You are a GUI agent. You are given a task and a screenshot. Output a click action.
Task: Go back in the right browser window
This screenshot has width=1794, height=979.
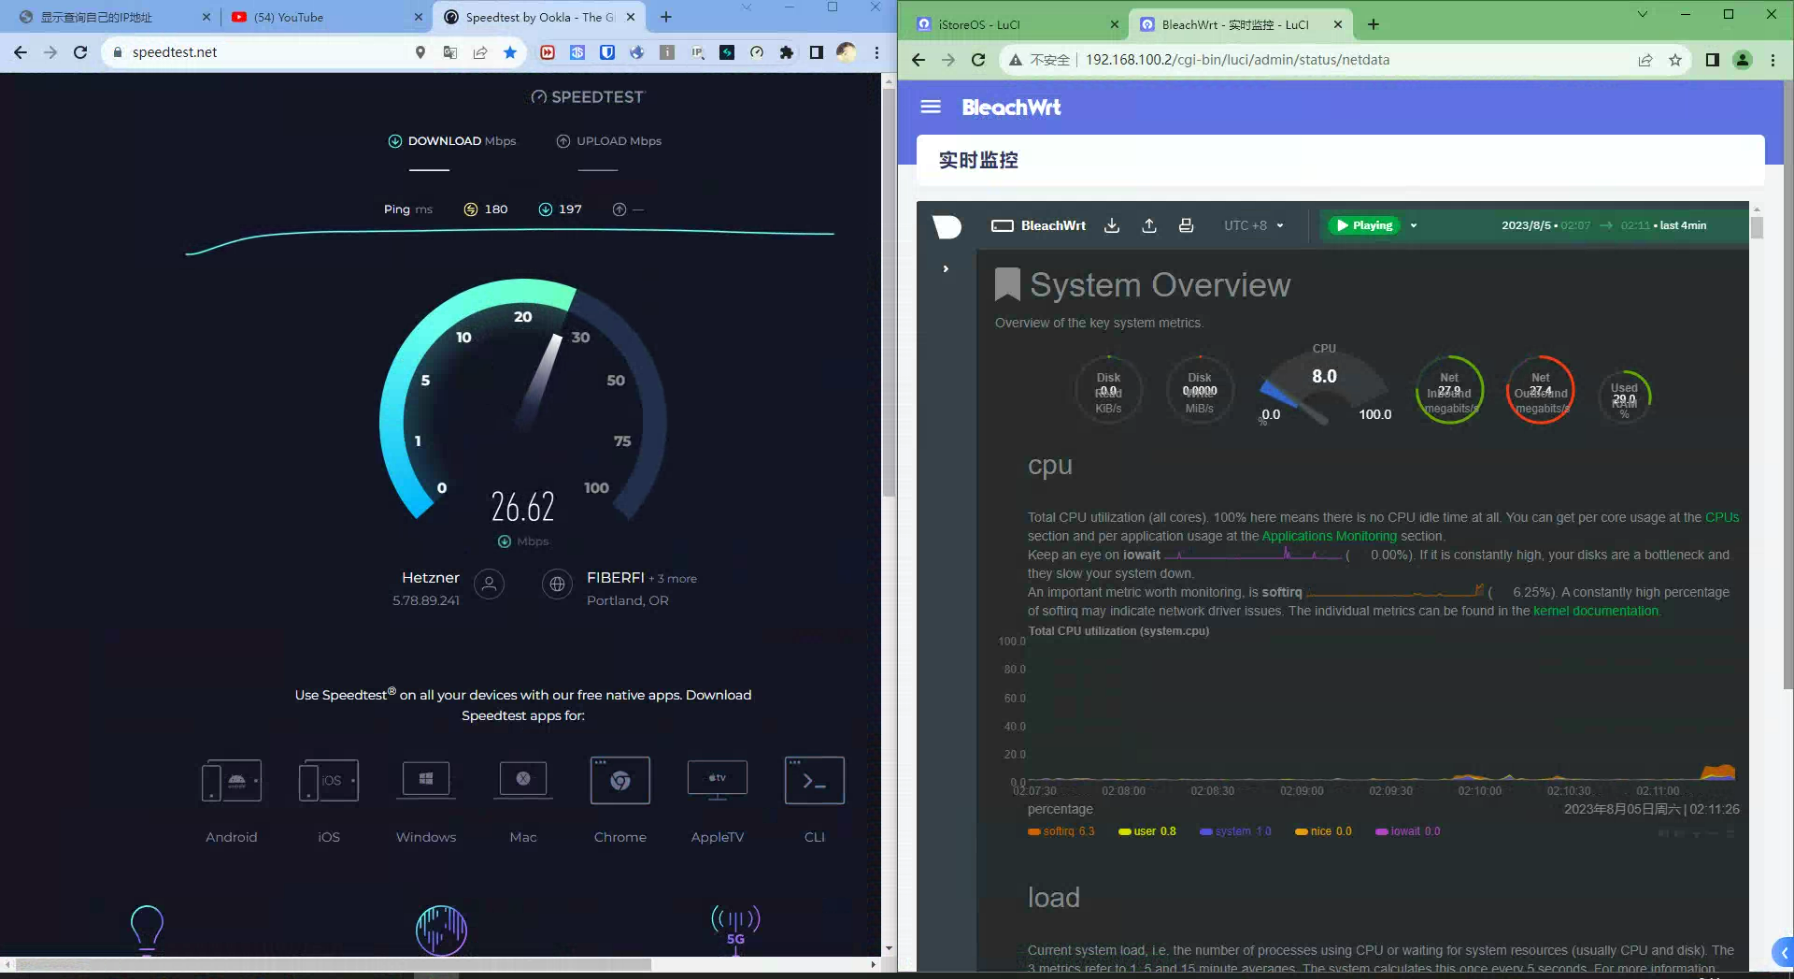(918, 60)
